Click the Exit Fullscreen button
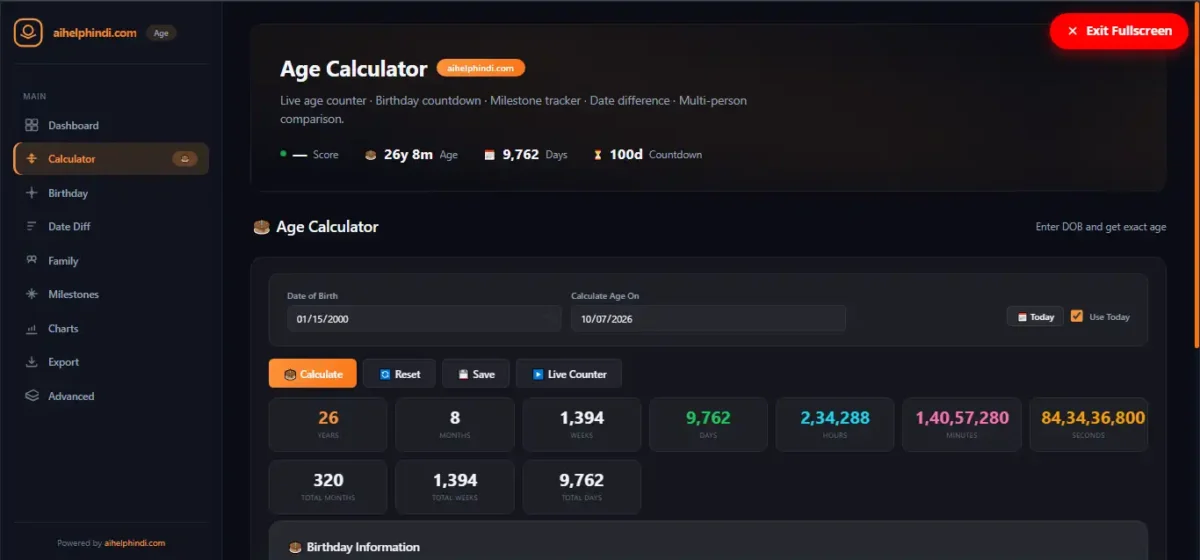The image size is (1200, 560). coord(1118,31)
